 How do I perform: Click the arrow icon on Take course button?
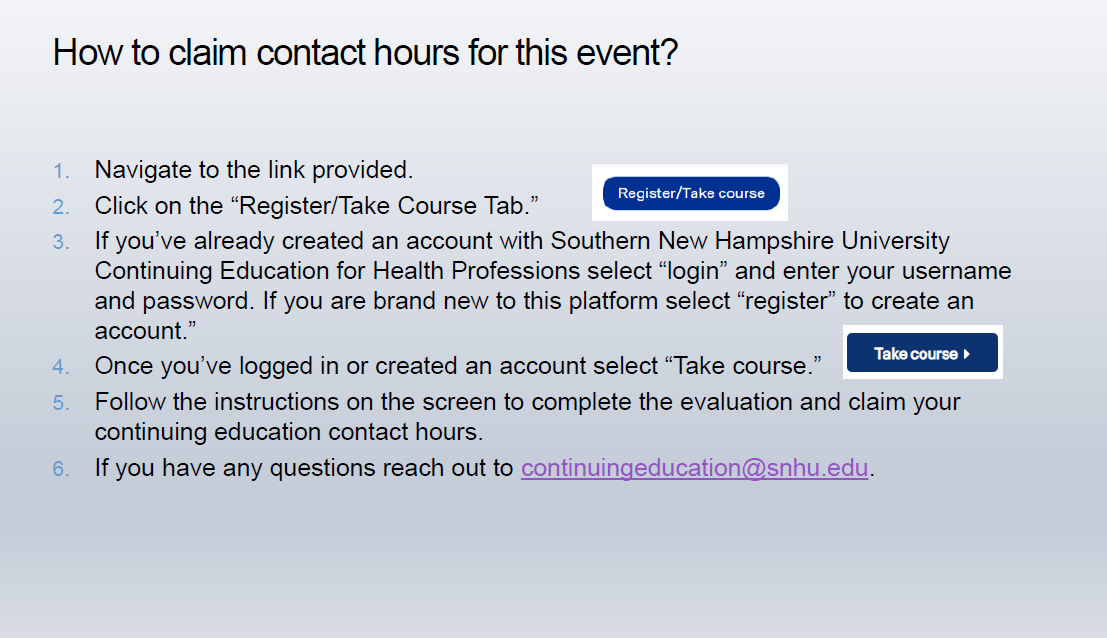(x=967, y=354)
